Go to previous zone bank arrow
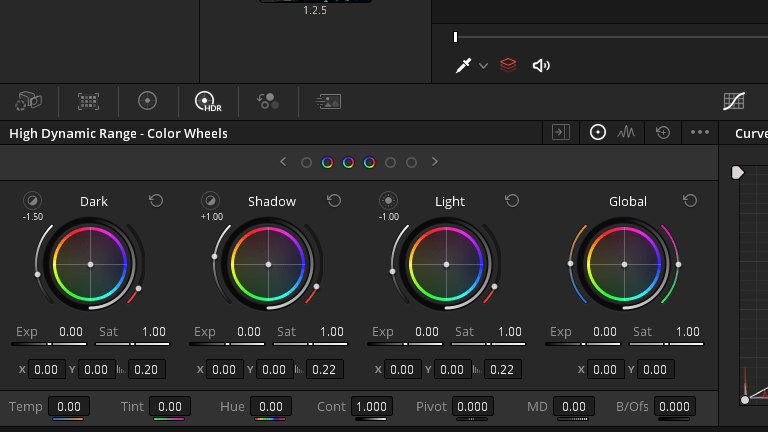 (x=283, y=162)
